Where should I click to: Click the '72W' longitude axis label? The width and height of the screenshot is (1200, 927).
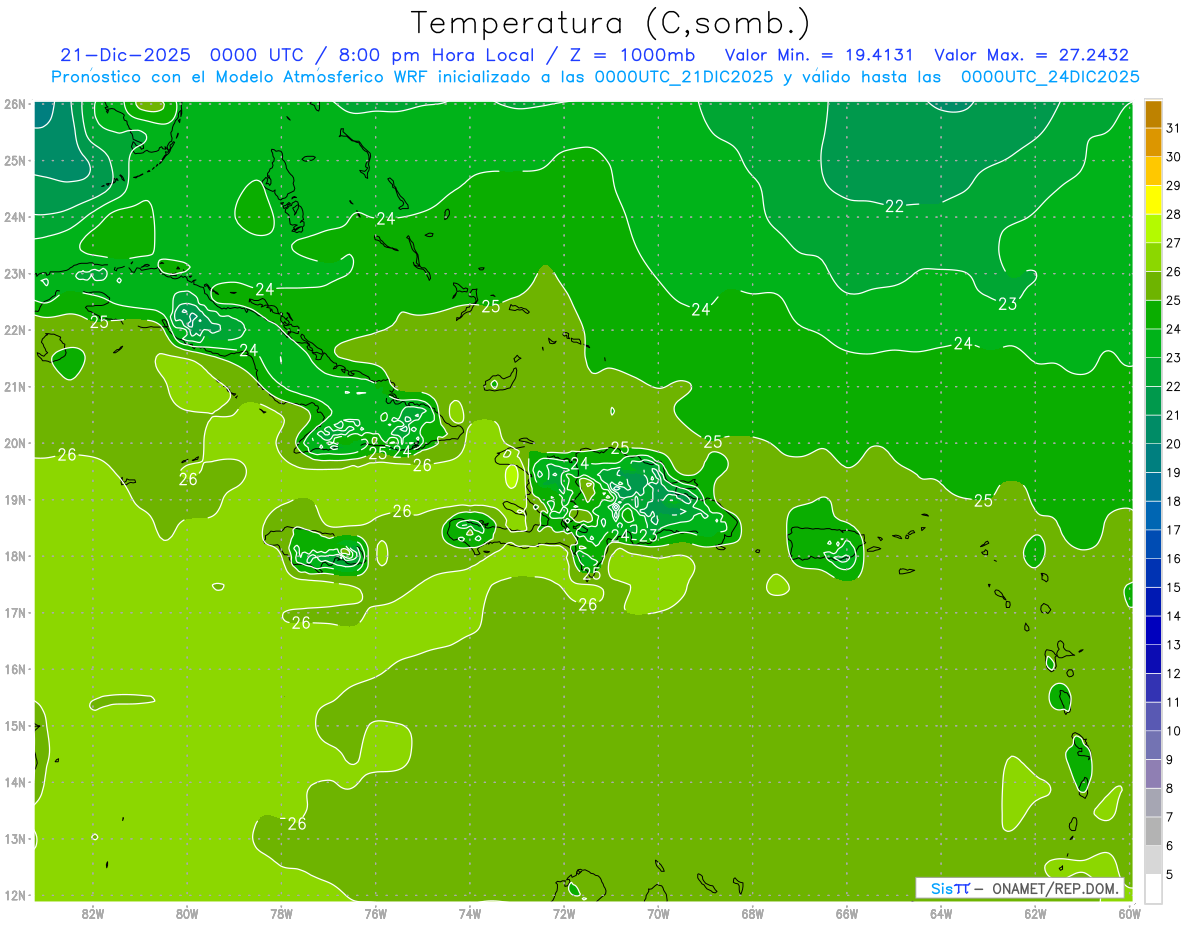click(564, 913)
